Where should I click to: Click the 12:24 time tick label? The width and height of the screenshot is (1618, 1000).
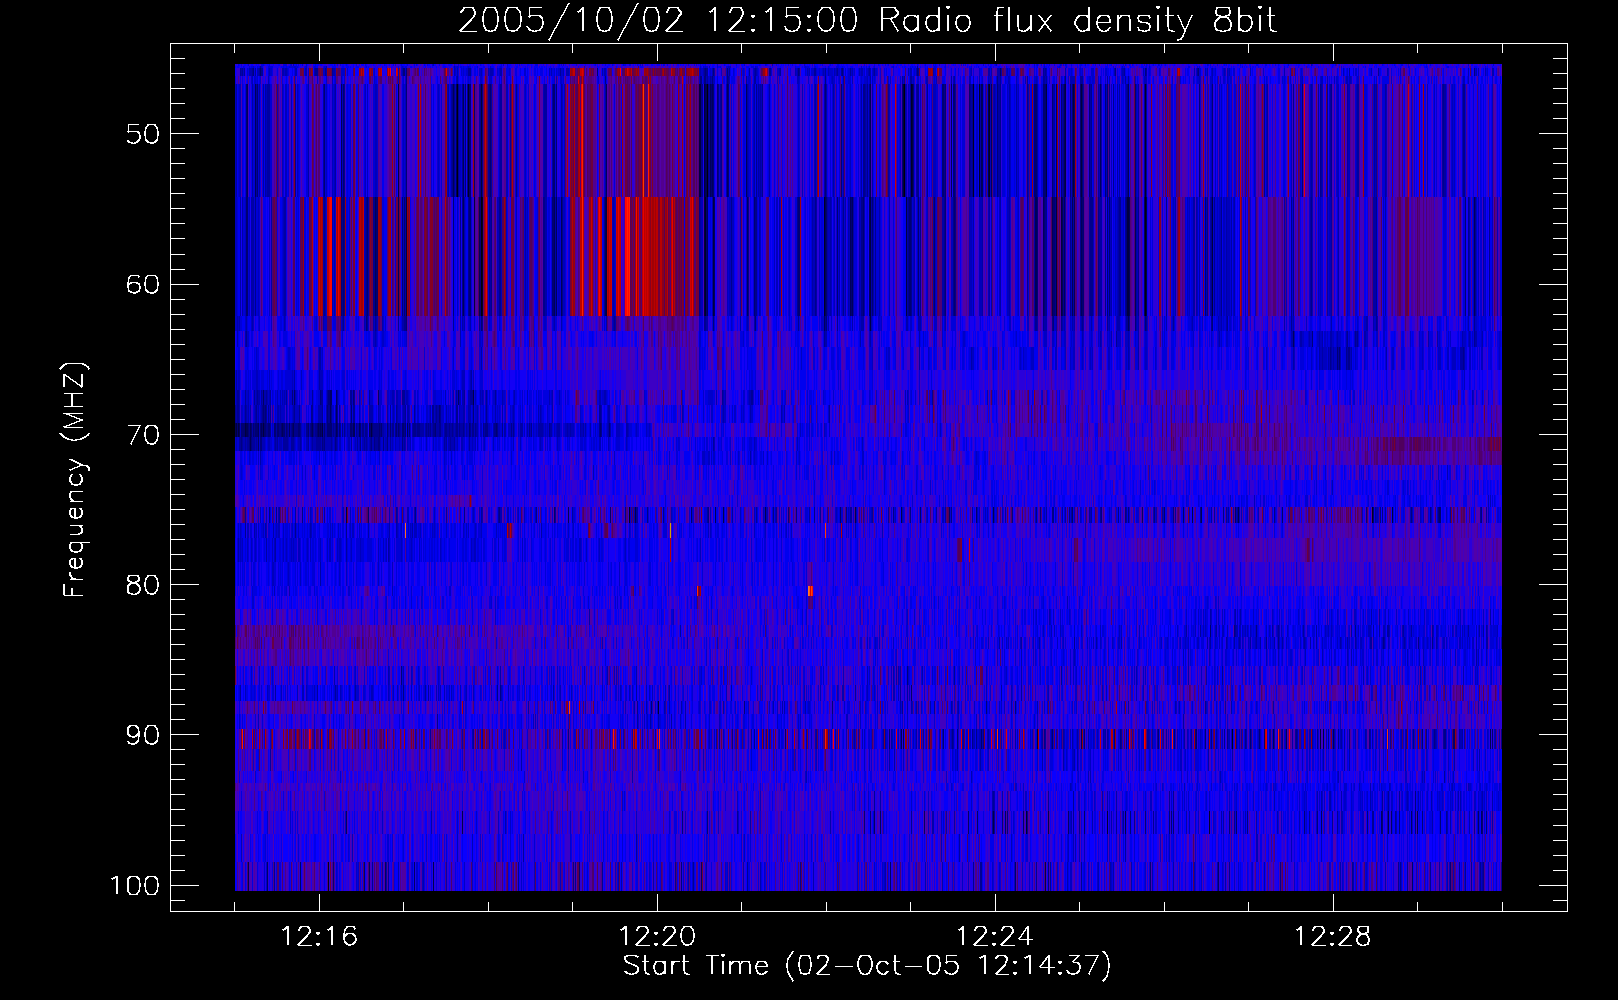[995, 937]
